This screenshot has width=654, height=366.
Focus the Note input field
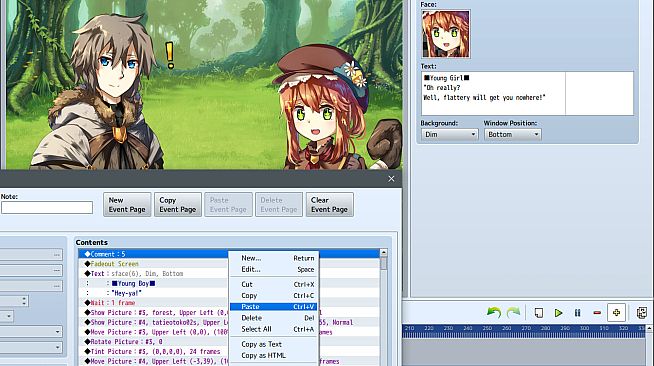(47, 208)
